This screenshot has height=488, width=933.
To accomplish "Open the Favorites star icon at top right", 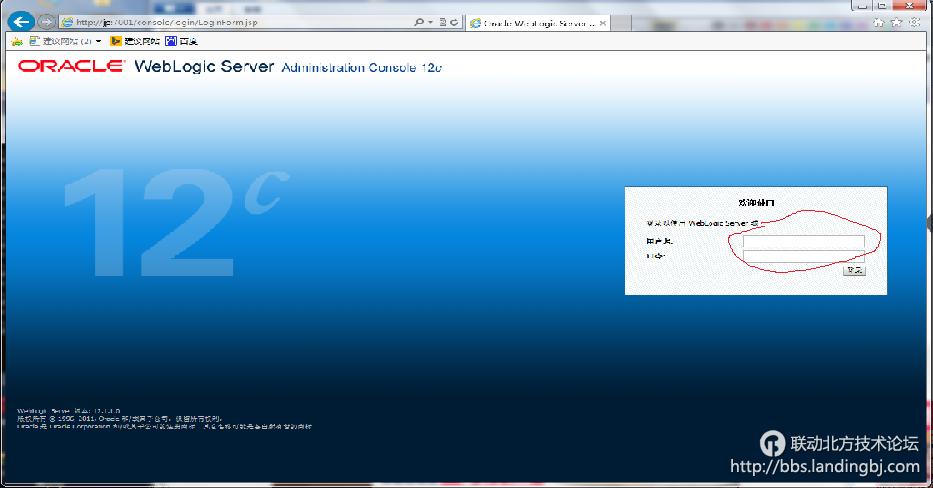I will (897, 21).
